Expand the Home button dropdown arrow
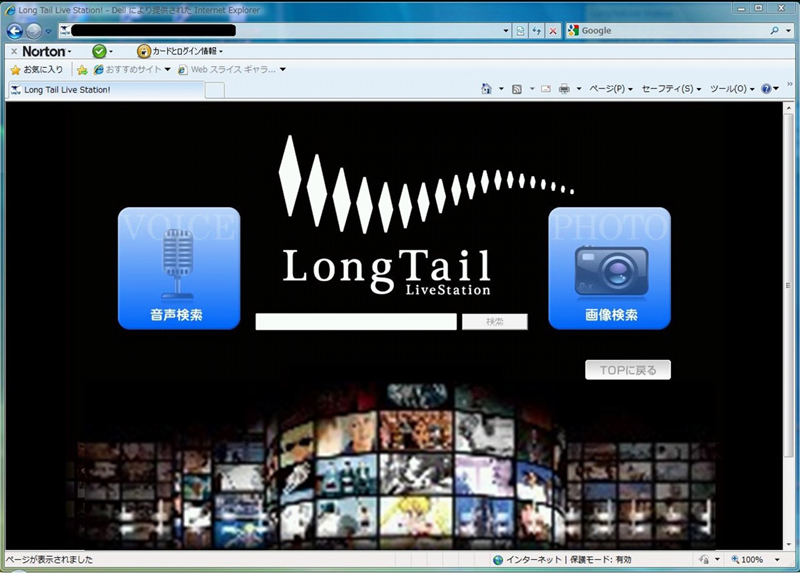 501,89
